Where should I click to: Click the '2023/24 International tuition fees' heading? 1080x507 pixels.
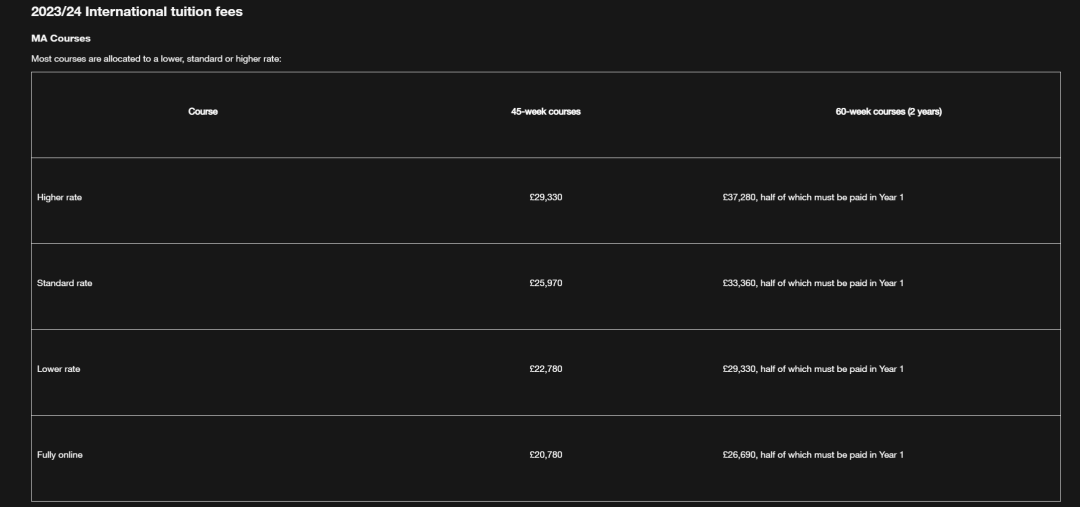tap(136, 12)
